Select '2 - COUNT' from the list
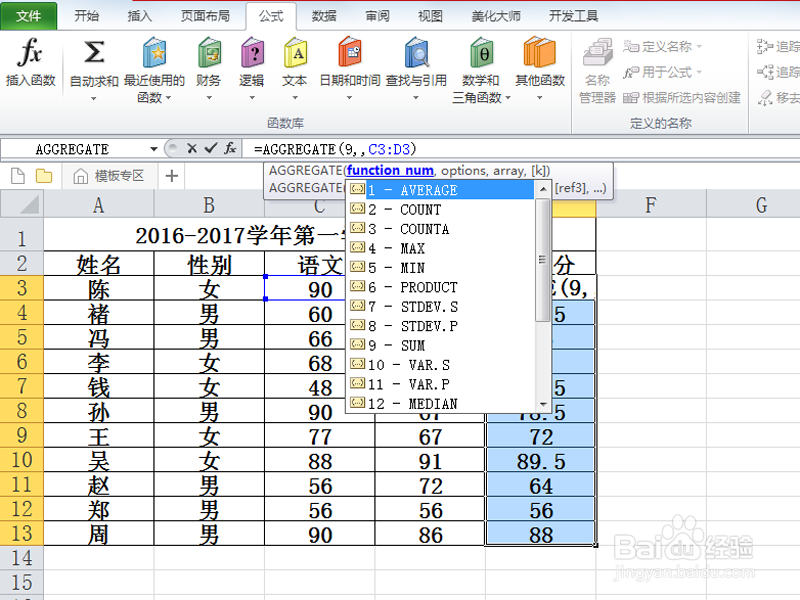The image size is (800, 600). coord(441,209)
